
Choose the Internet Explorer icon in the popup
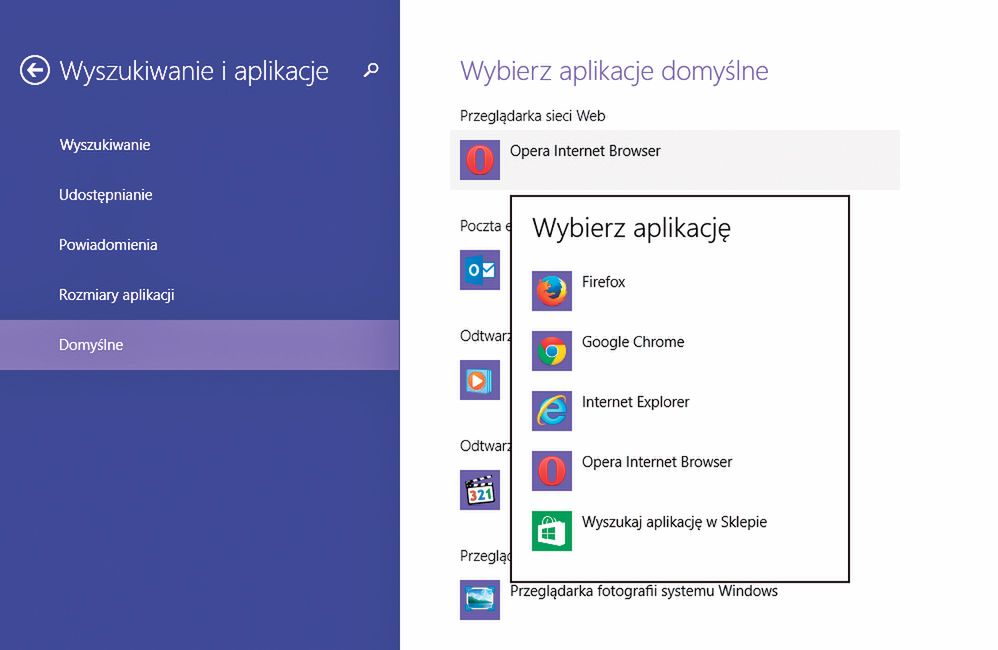[x=552, y=411]
